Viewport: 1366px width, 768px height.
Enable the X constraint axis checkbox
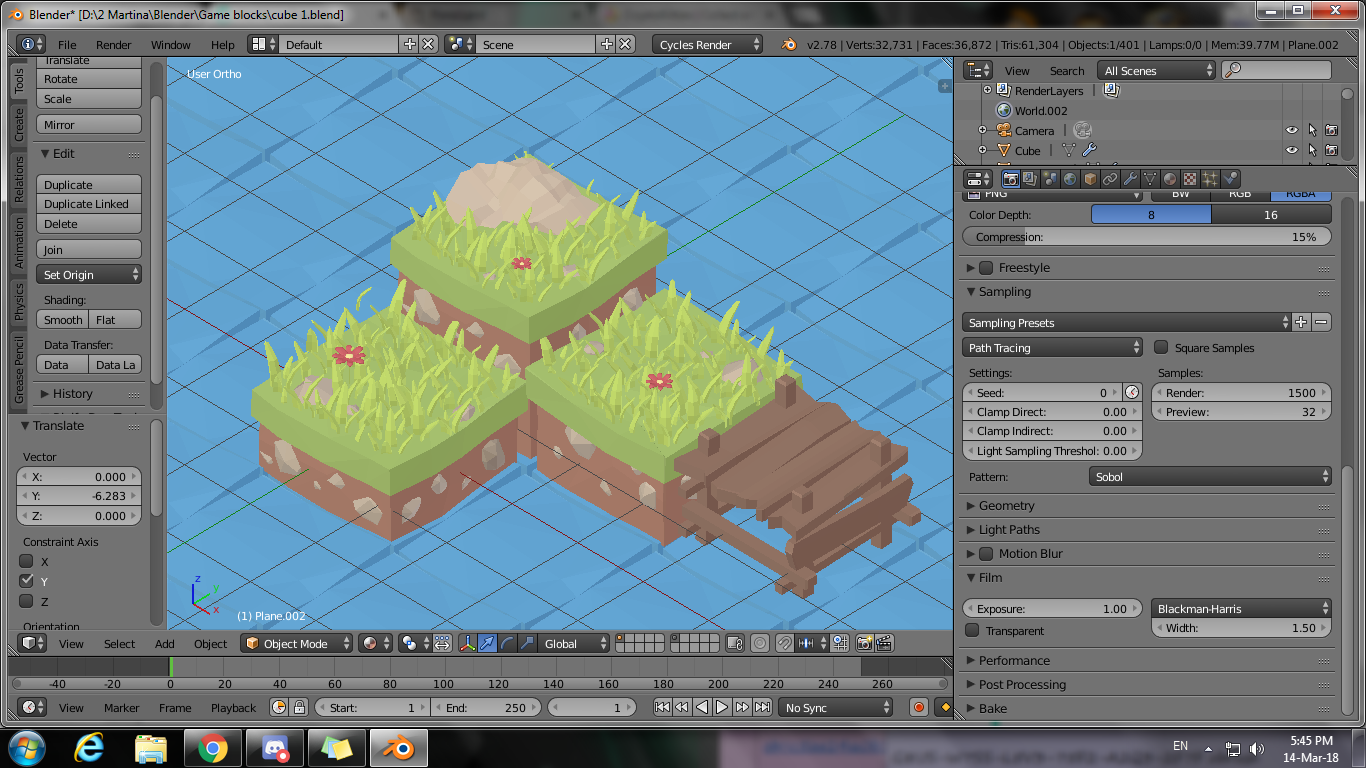[27, 561]
